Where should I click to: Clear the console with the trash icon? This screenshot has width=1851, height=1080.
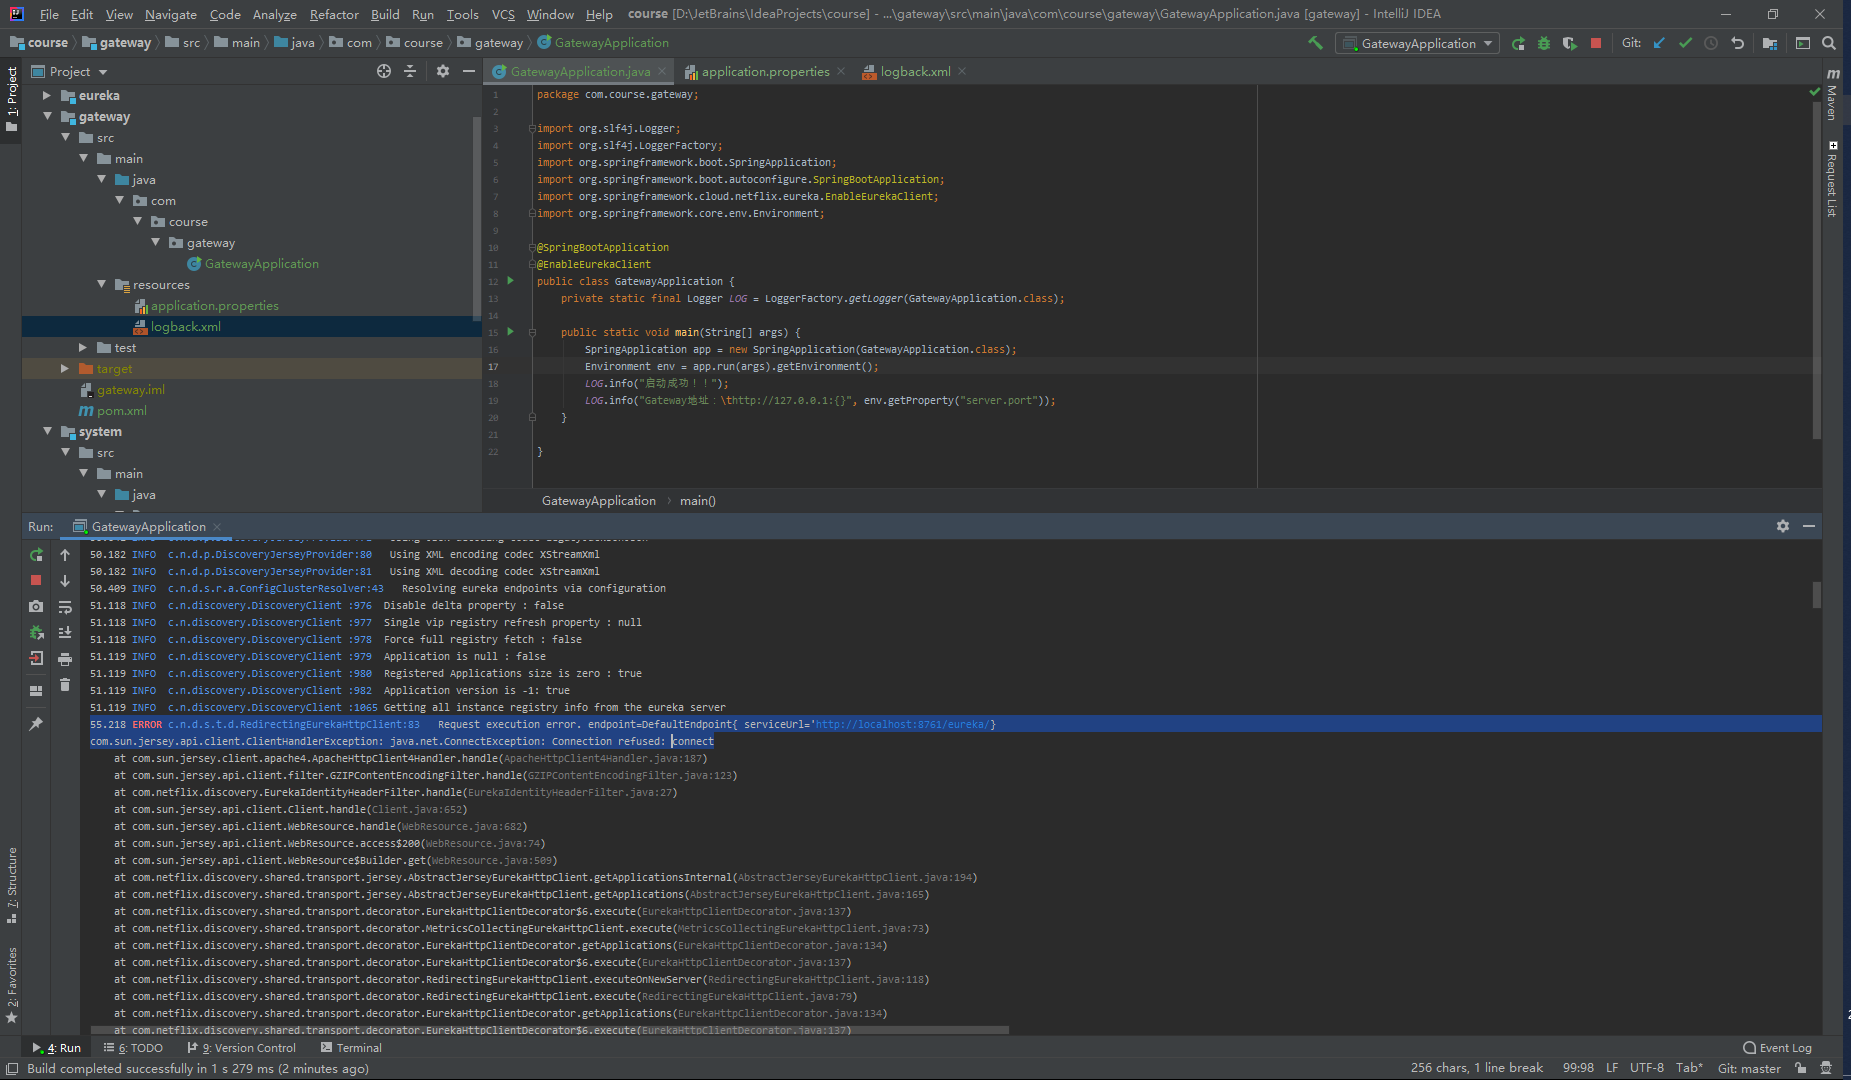[x=65, y=684]
